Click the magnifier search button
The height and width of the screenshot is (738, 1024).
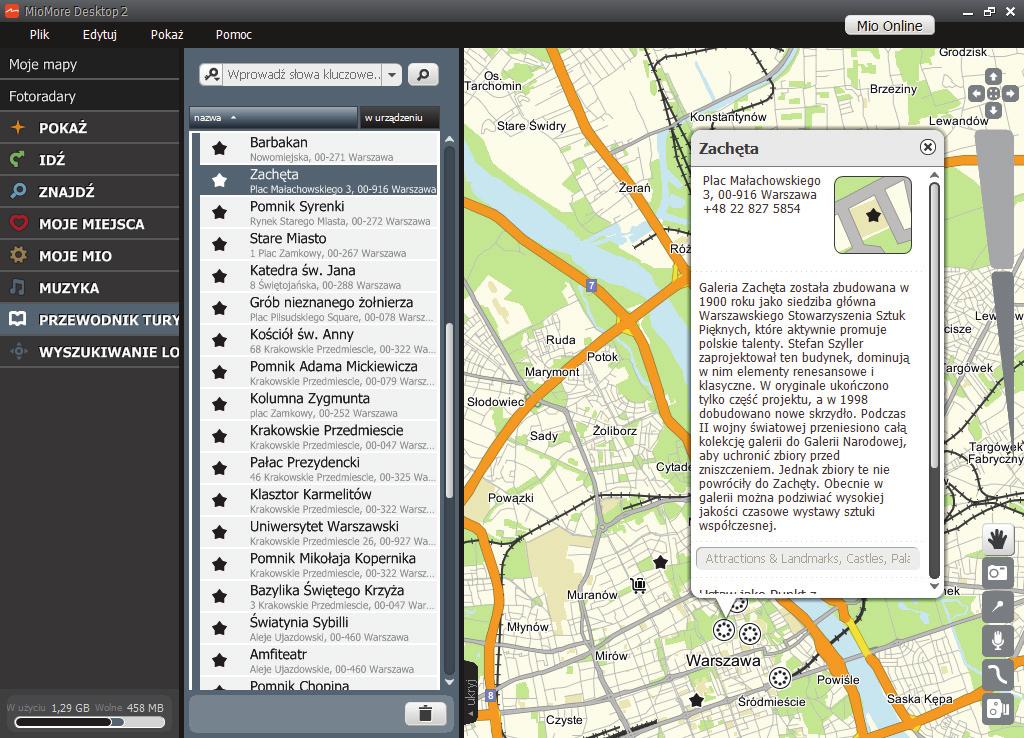click(x=423, y=74)
